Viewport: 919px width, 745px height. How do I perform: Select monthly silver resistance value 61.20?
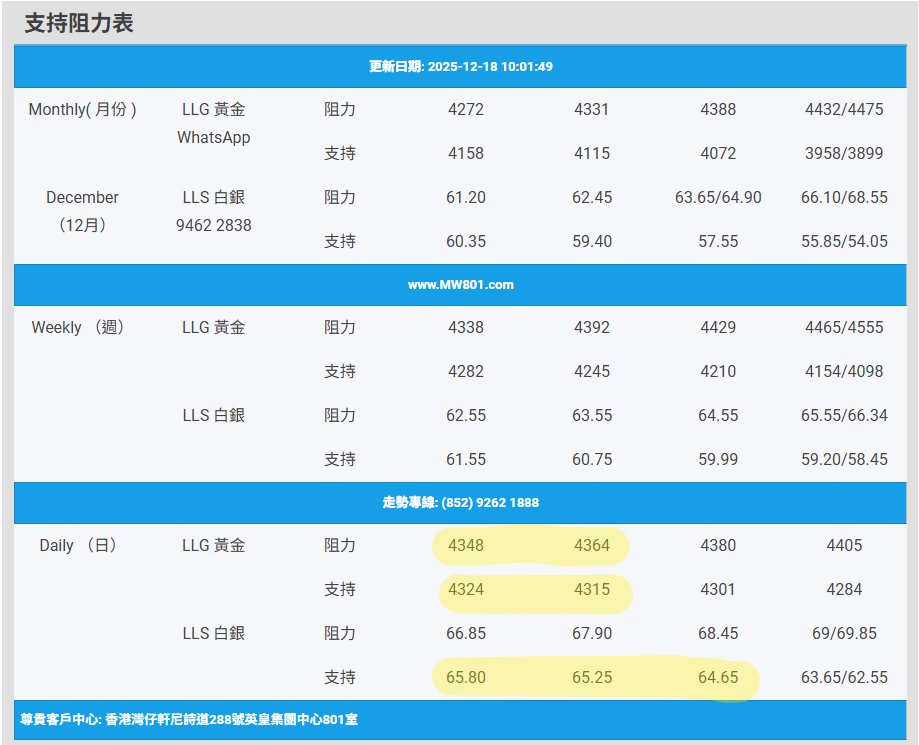pos(466,198)
